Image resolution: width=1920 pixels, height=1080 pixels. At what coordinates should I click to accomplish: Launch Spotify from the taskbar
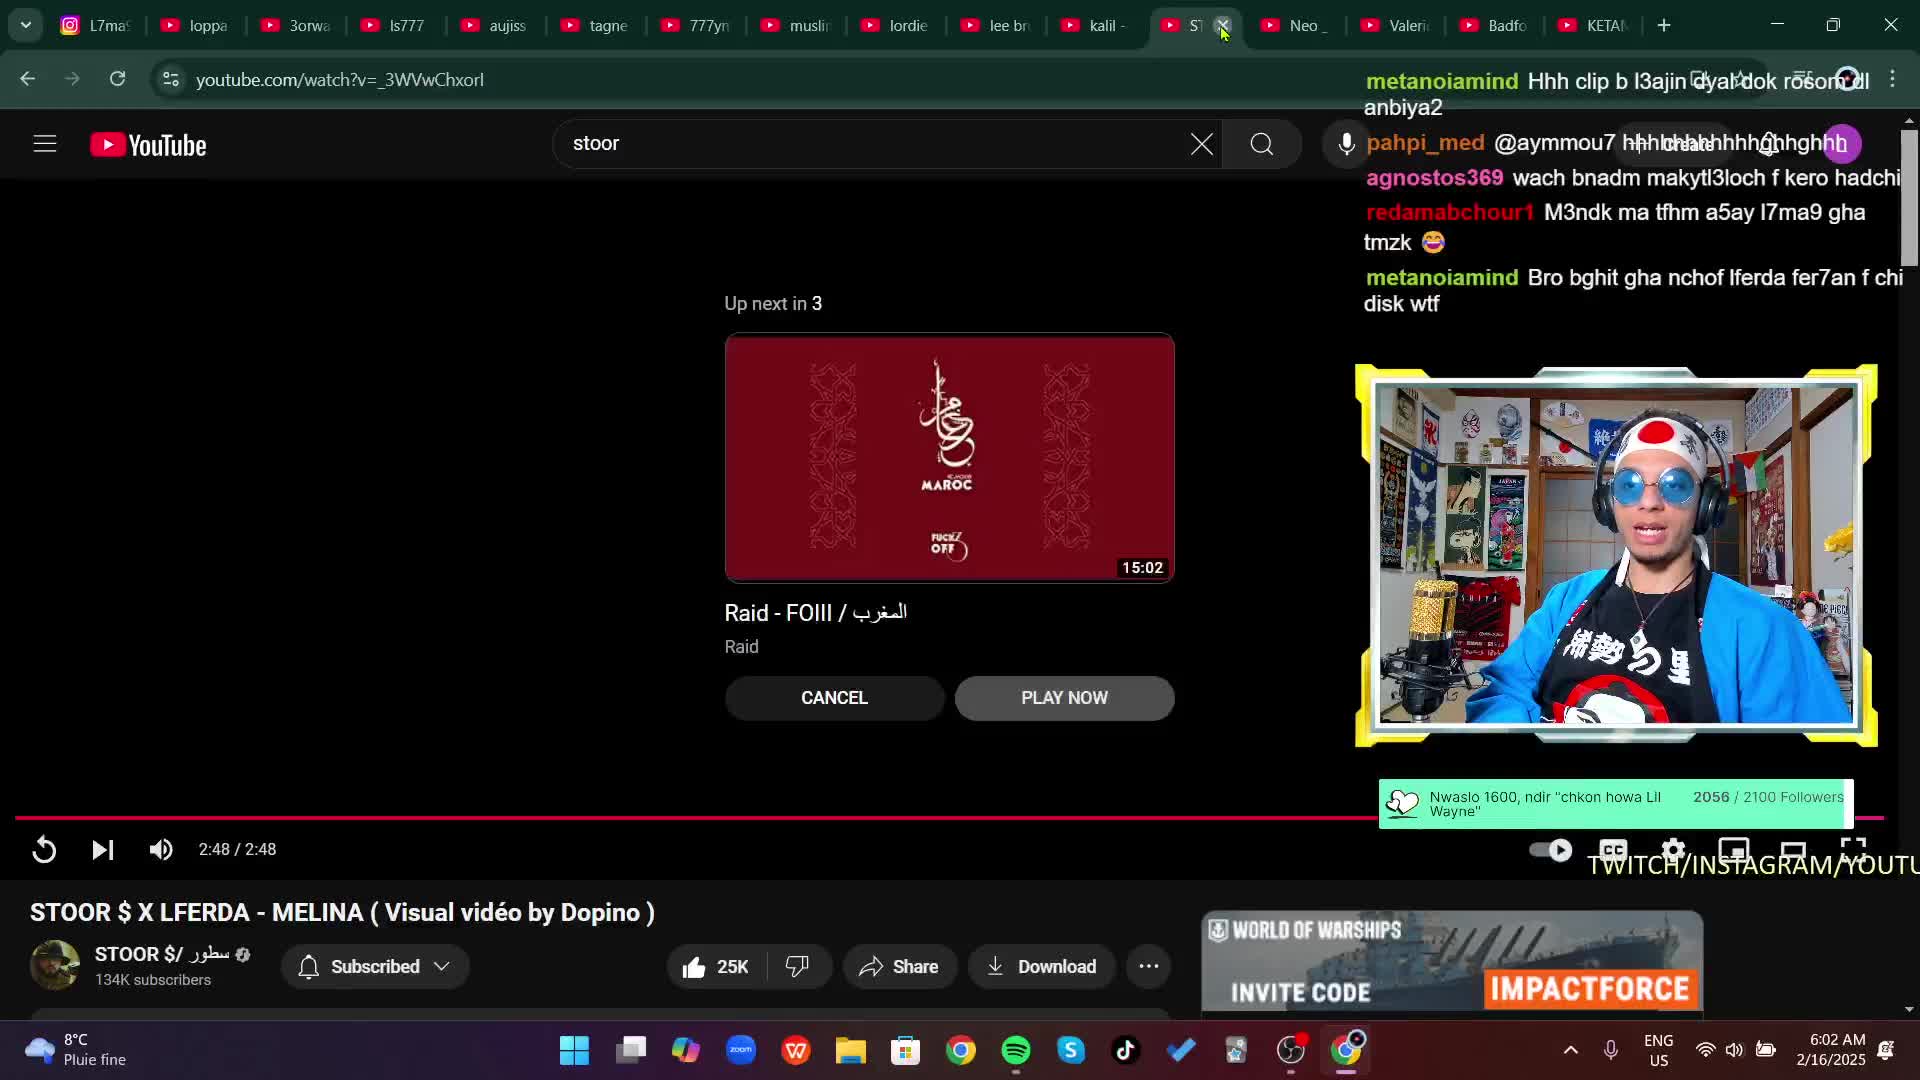[x=1016, y=1050]
